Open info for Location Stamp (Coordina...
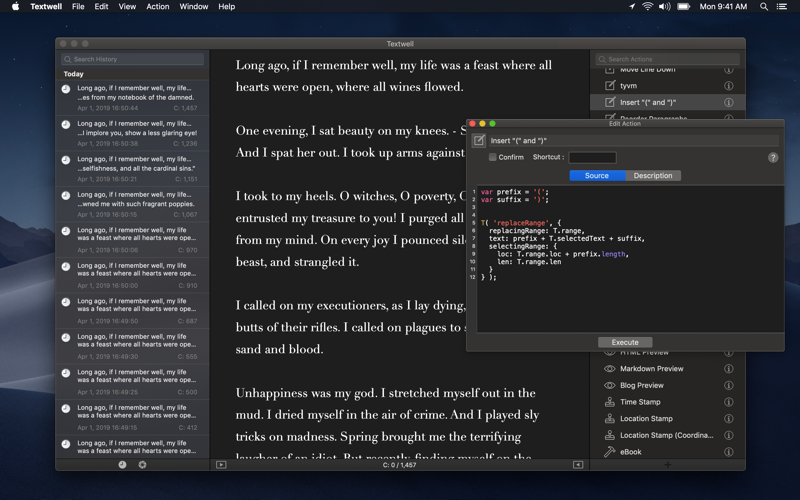 729,435
